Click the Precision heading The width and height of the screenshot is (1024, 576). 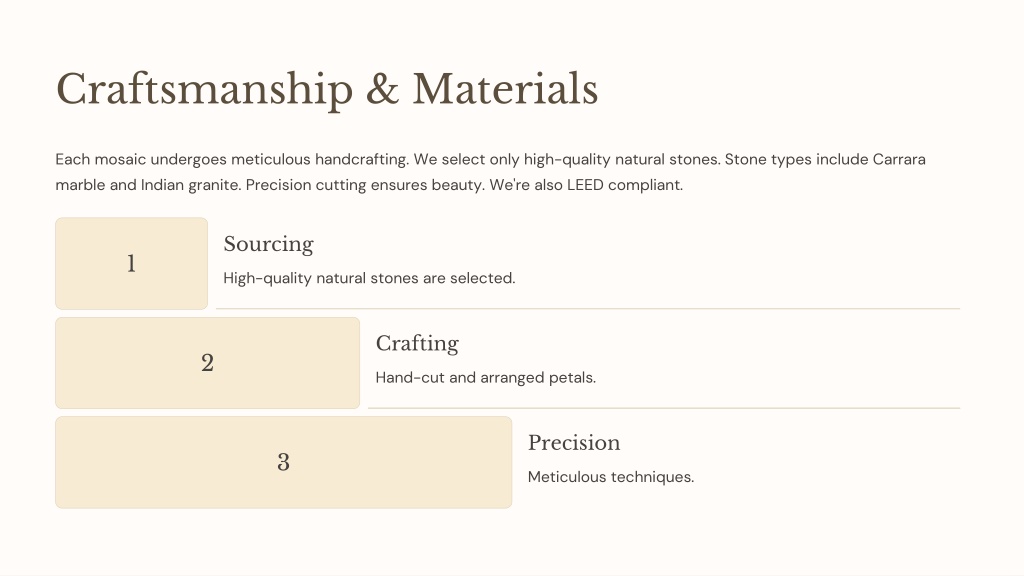(x=574, y=443)
